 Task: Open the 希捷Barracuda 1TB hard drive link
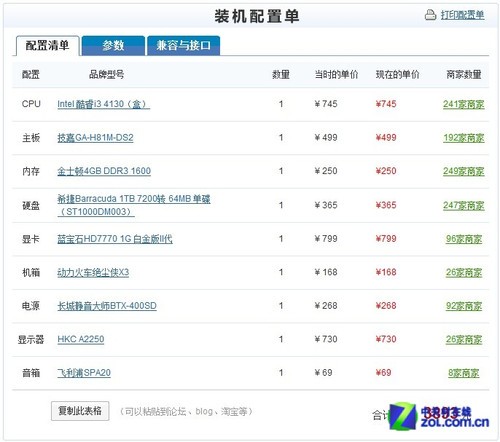[x=134, y=205]
